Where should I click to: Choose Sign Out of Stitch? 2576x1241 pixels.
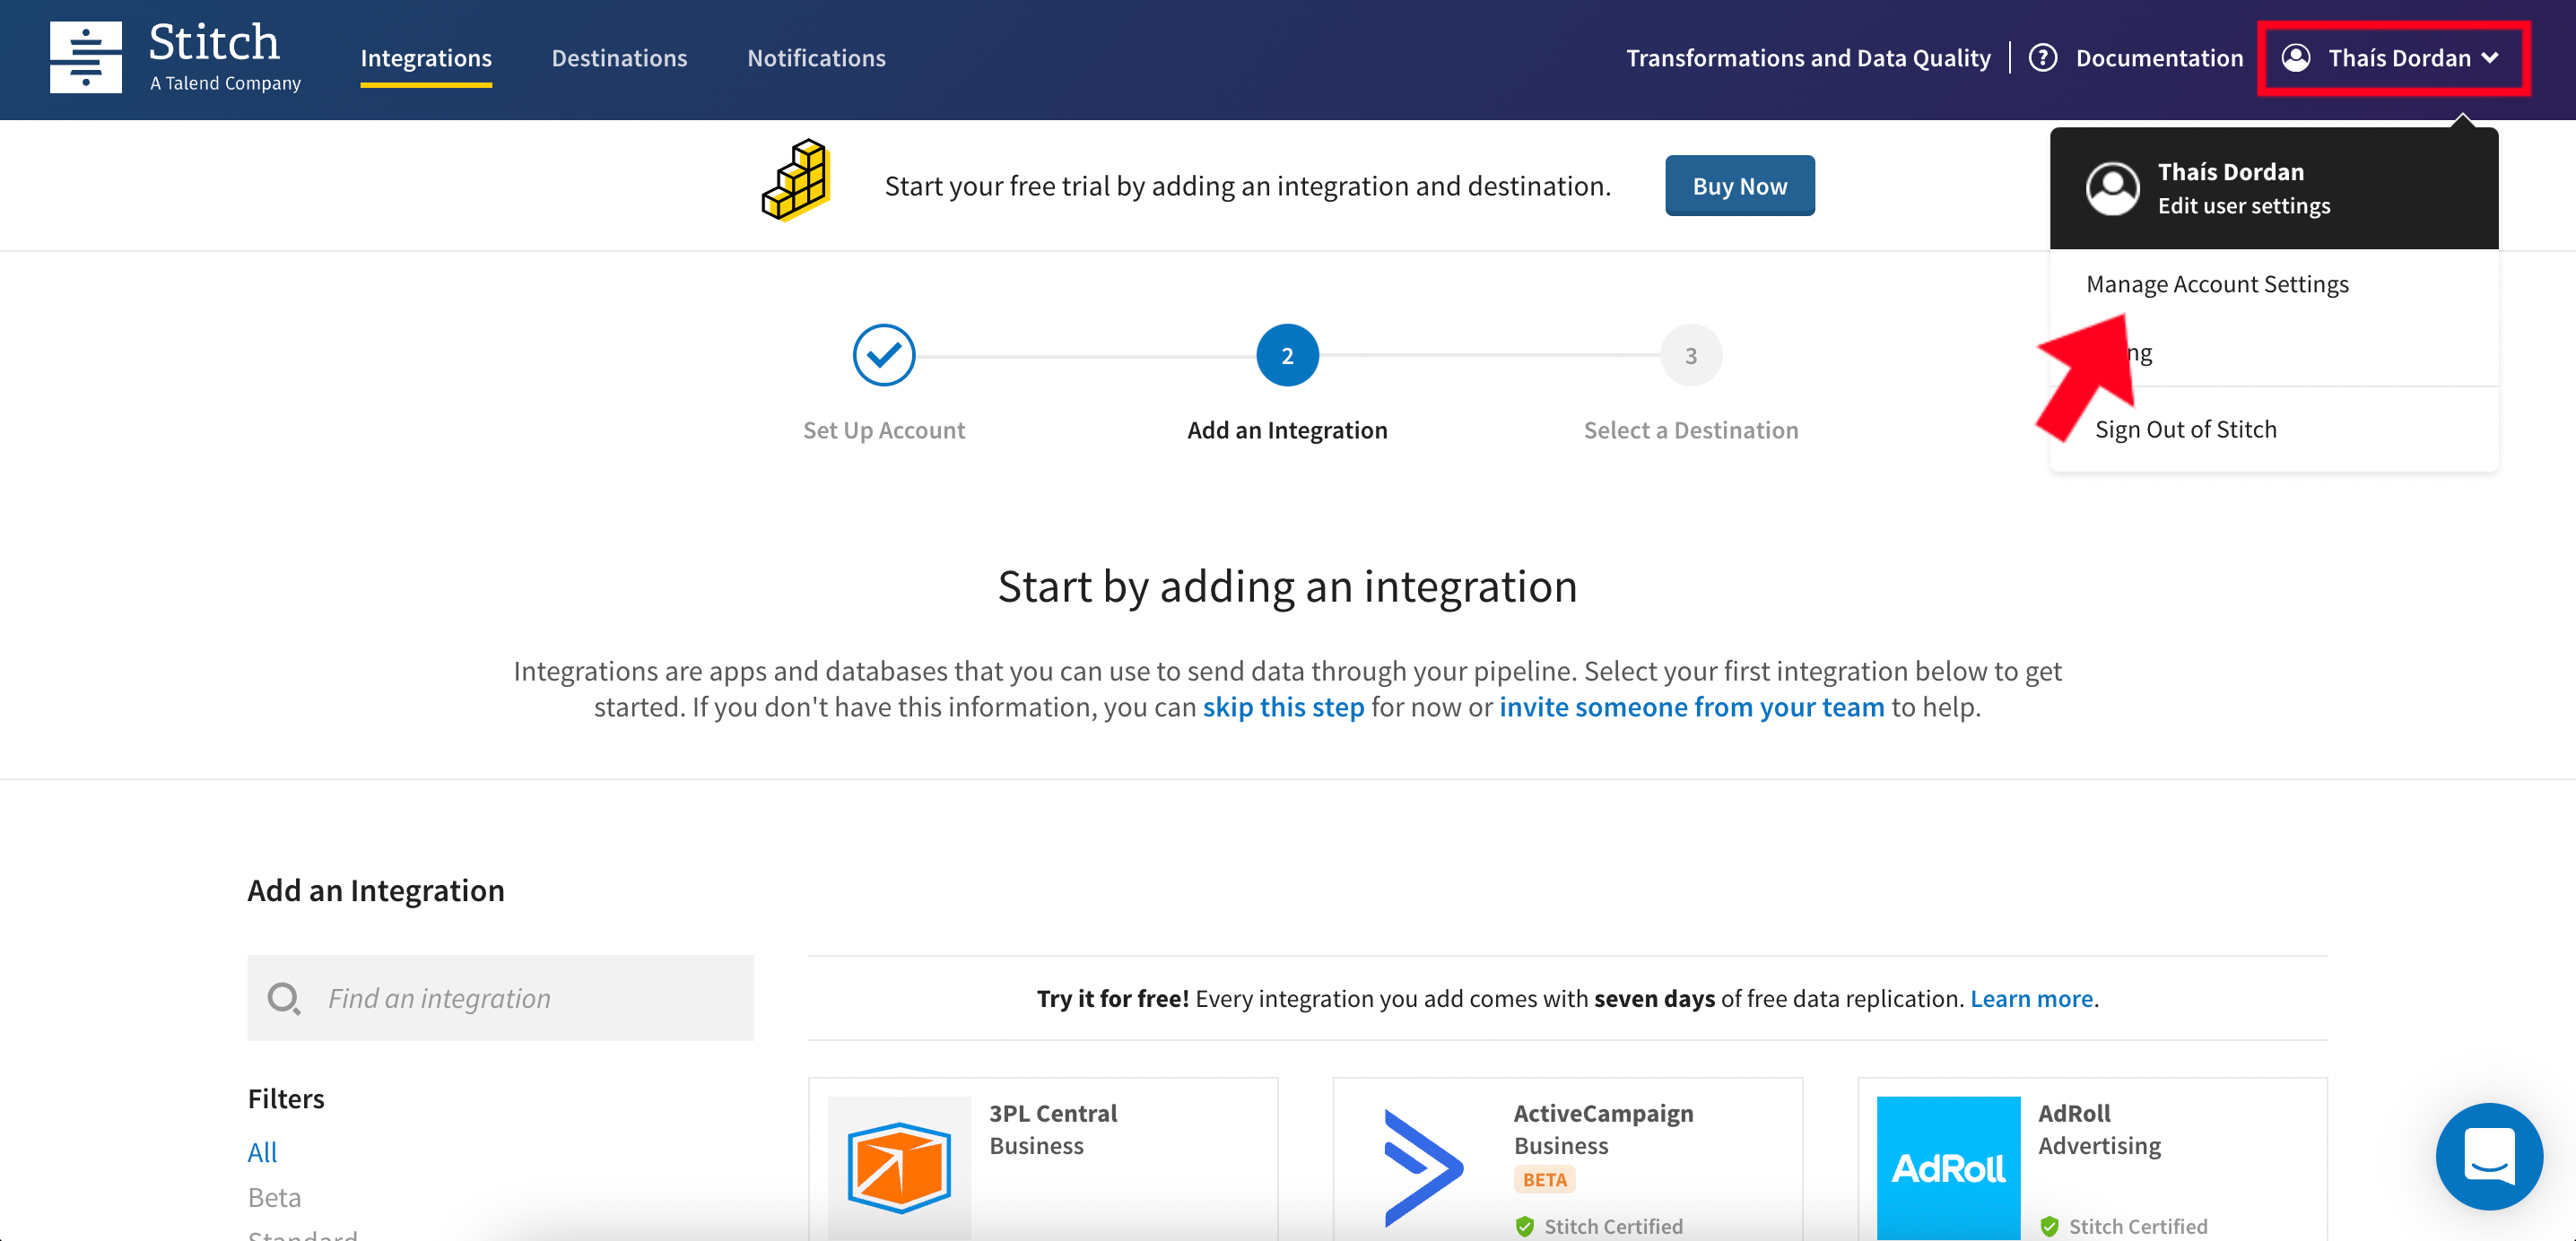(2185, 429)
